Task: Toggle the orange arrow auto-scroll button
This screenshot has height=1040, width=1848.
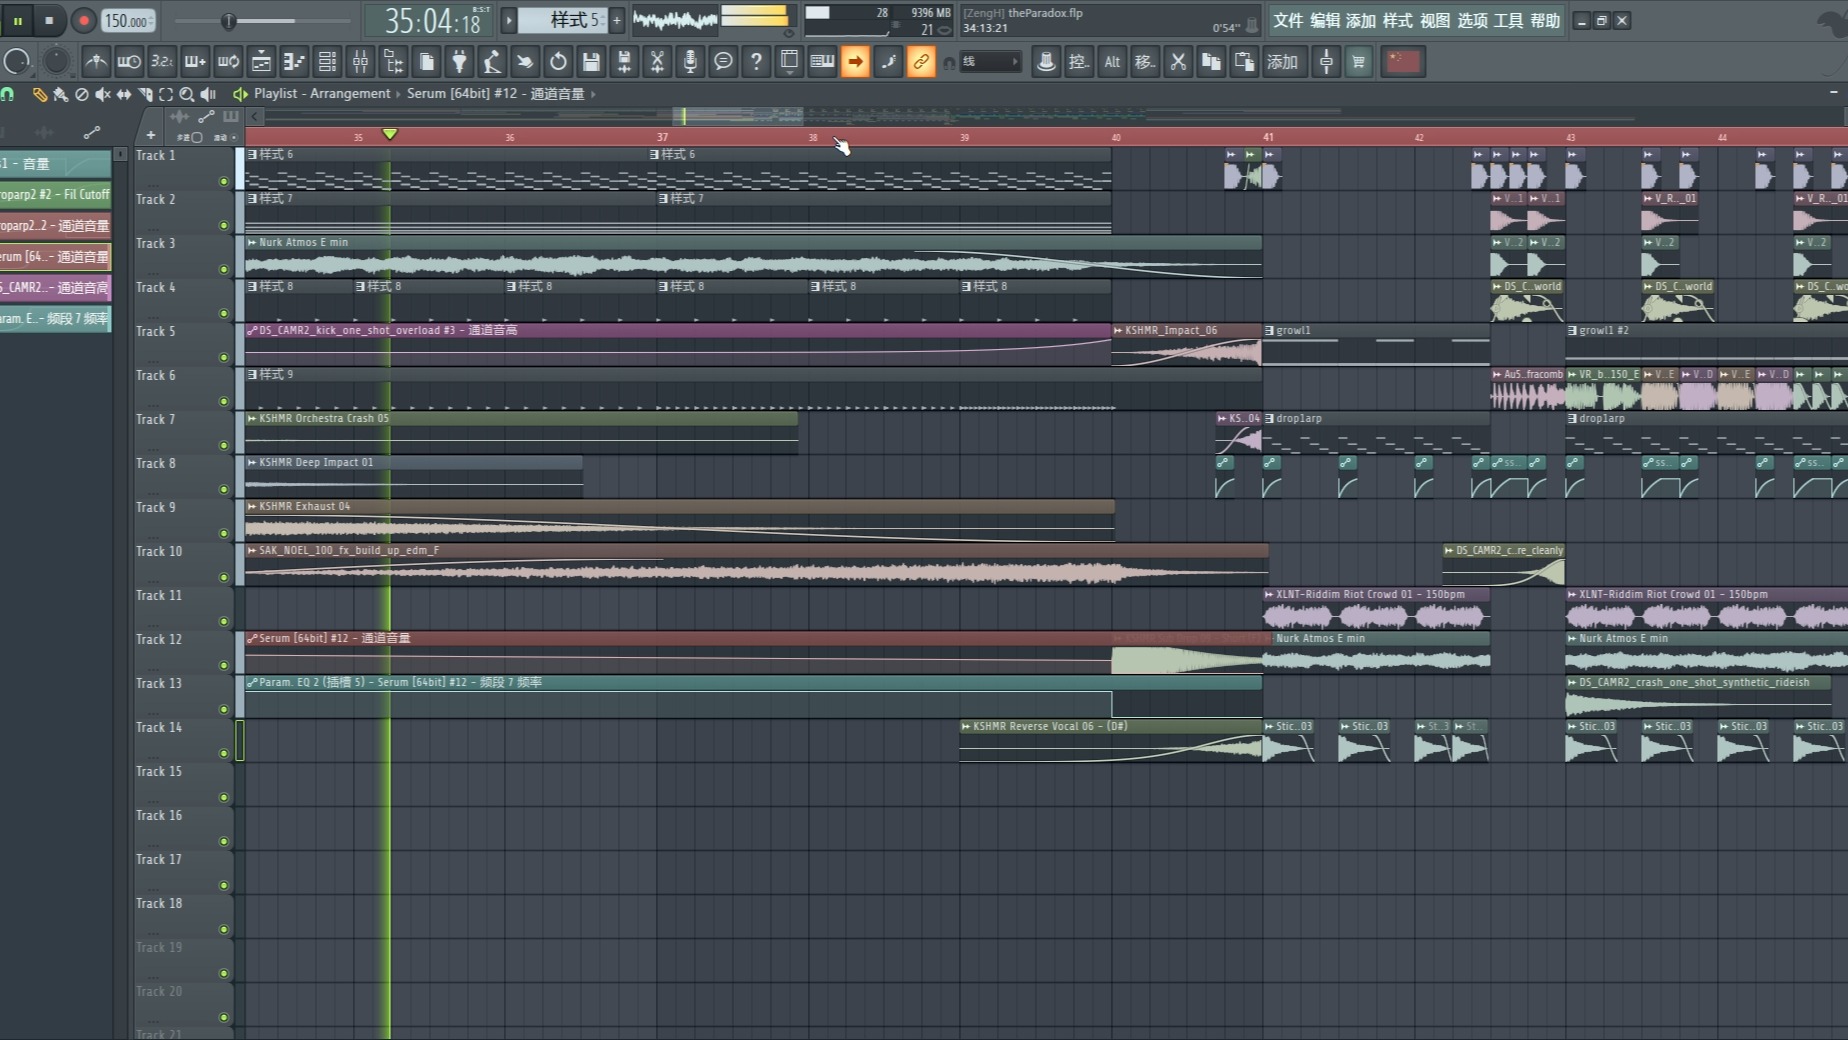Action: point(855,62)
